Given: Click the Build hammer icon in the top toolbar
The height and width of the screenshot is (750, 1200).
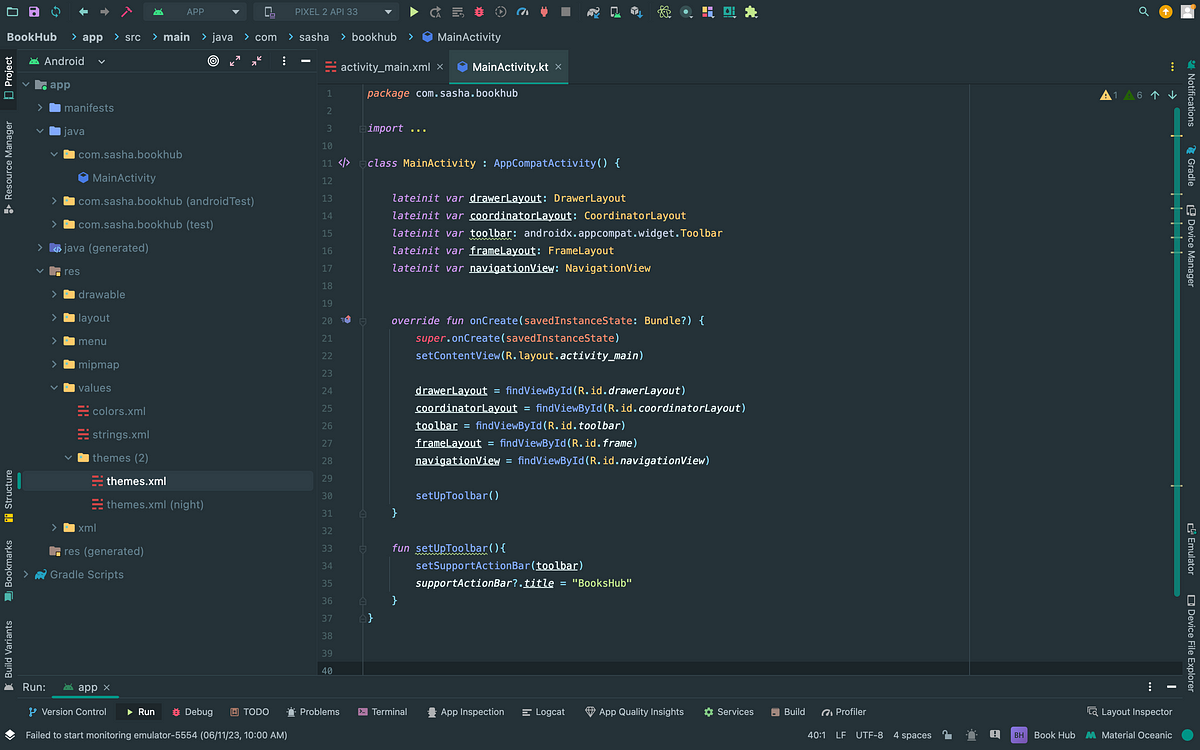Looking at the screenshot, I should pyautogui.click(x=127, y=12).
